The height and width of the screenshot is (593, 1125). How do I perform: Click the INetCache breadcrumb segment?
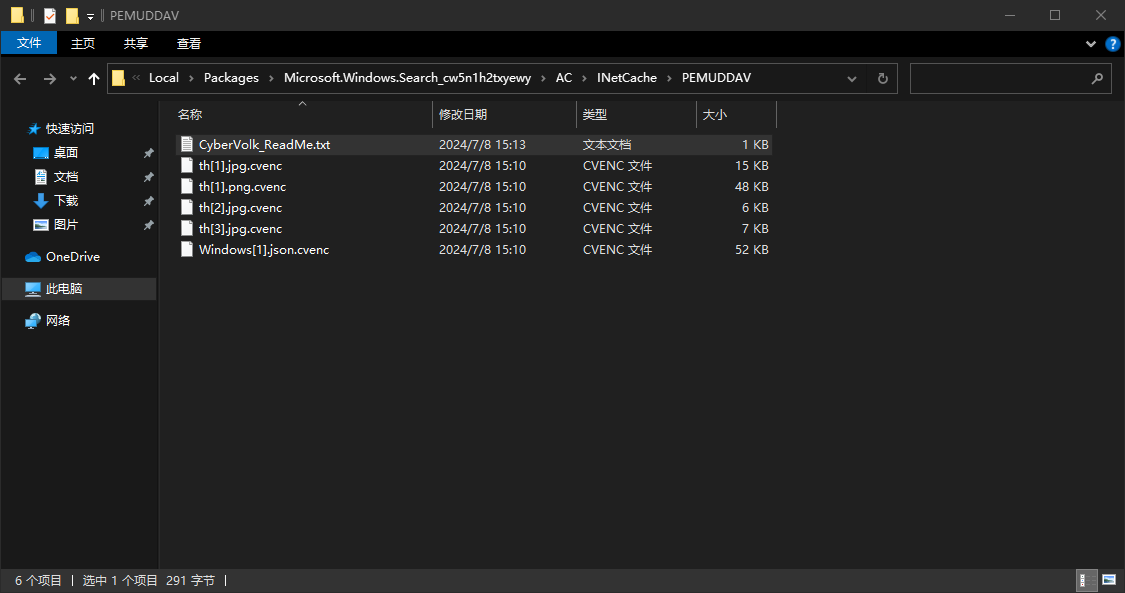click(x=626, y=77)
